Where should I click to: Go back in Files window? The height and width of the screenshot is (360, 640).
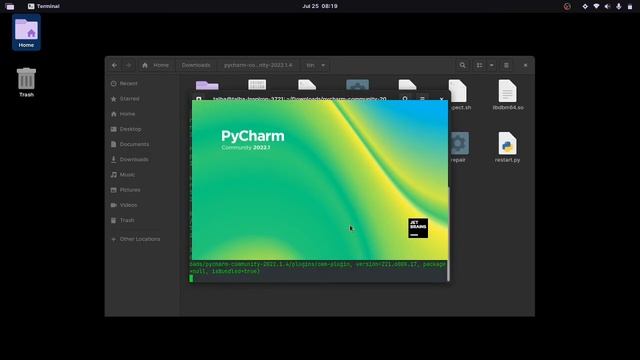coord(115,65)
